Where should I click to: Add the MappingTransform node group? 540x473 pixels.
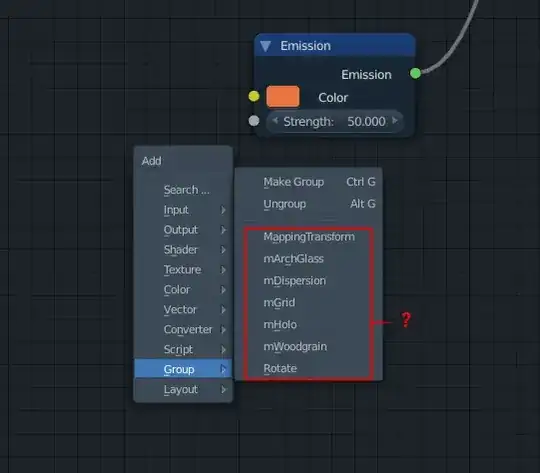point(309,237)
